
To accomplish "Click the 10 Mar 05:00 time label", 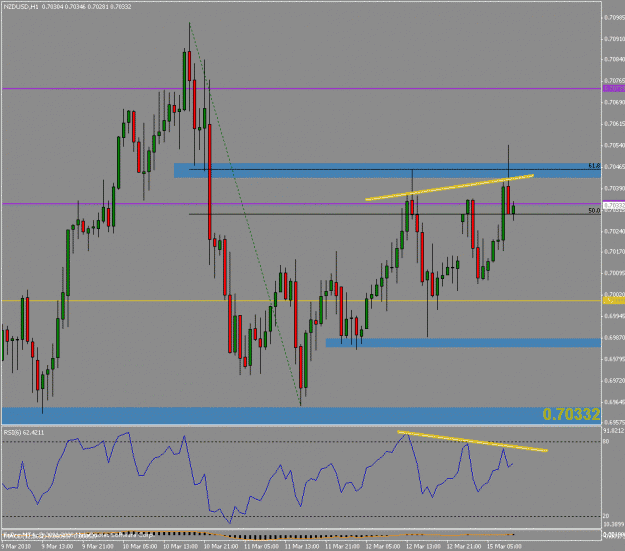I will tap(140, 546).
